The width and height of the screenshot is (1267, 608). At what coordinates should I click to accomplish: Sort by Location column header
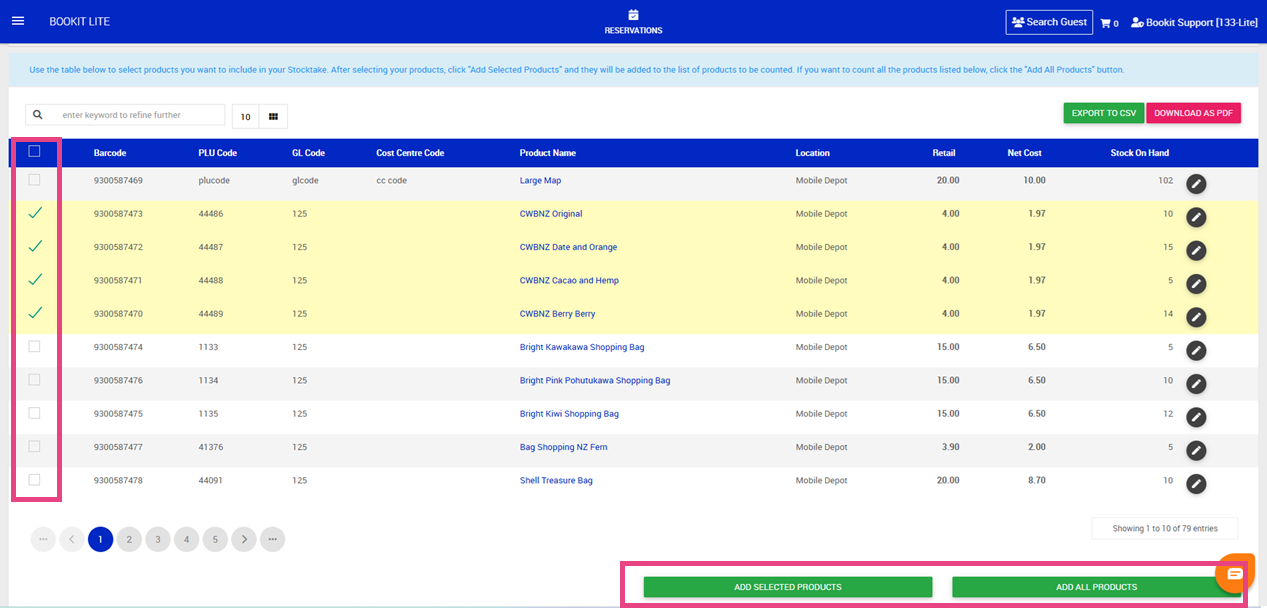click(x=812, y=153)
